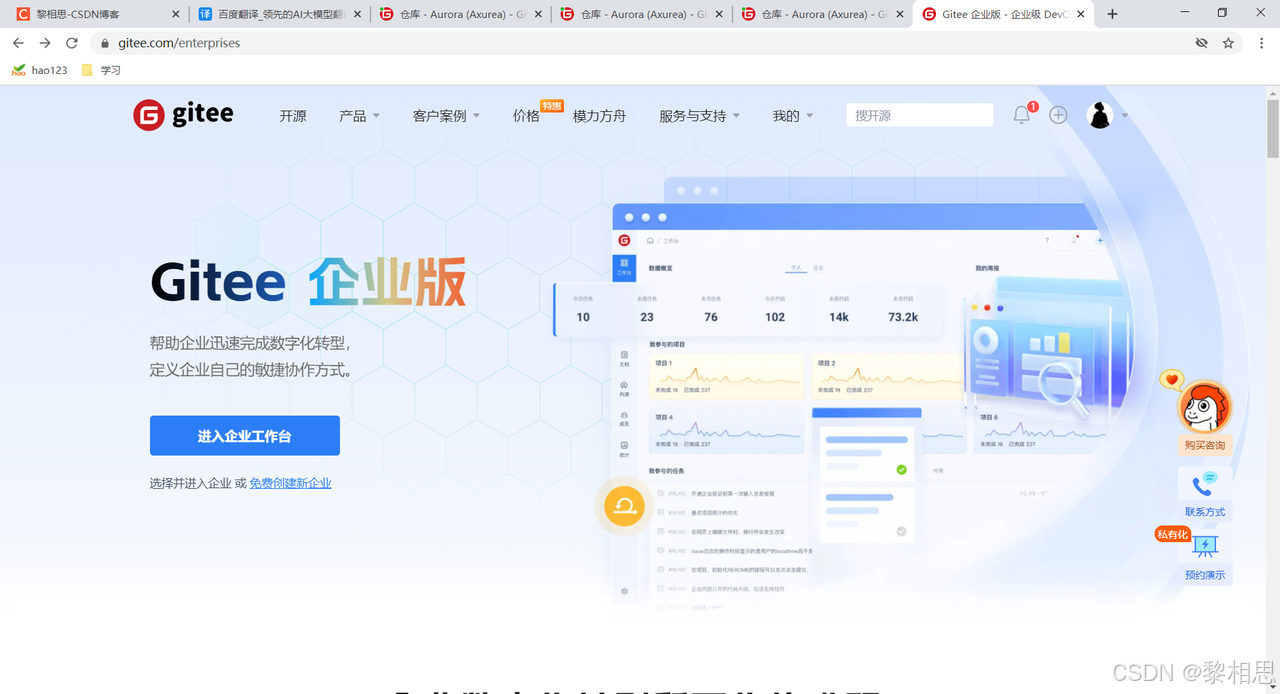Click the 搜开源 search field
This screenshot has width=1280, height=694.
(920, 115)
